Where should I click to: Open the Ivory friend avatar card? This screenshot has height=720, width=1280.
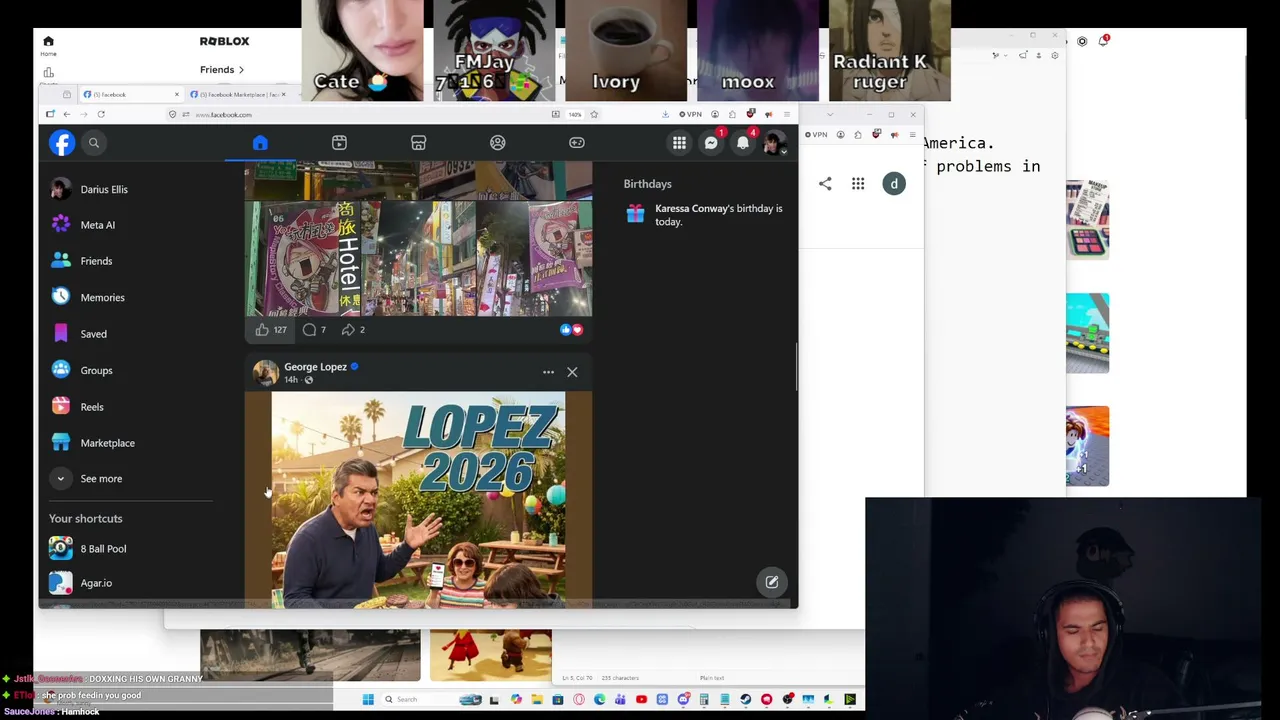click(x=626, y=50)
